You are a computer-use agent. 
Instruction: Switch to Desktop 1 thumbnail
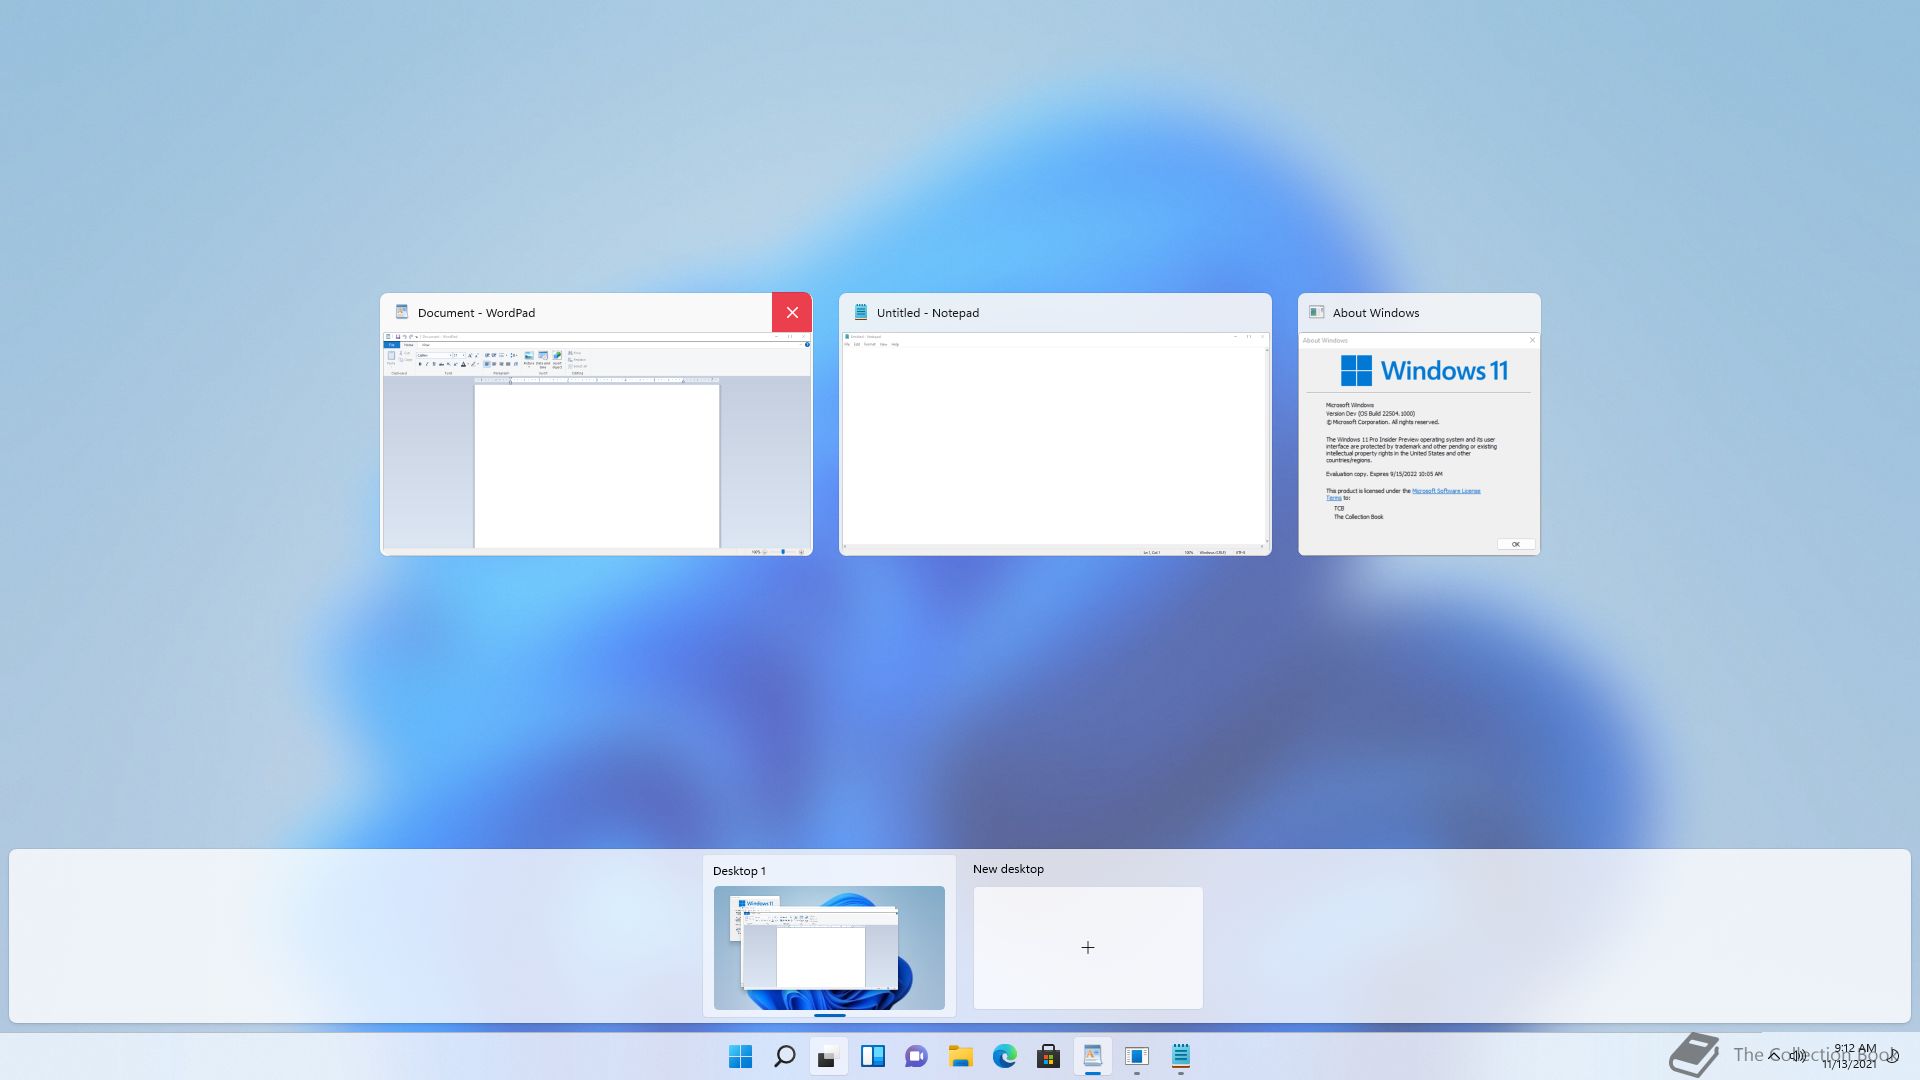click(829, 947)
